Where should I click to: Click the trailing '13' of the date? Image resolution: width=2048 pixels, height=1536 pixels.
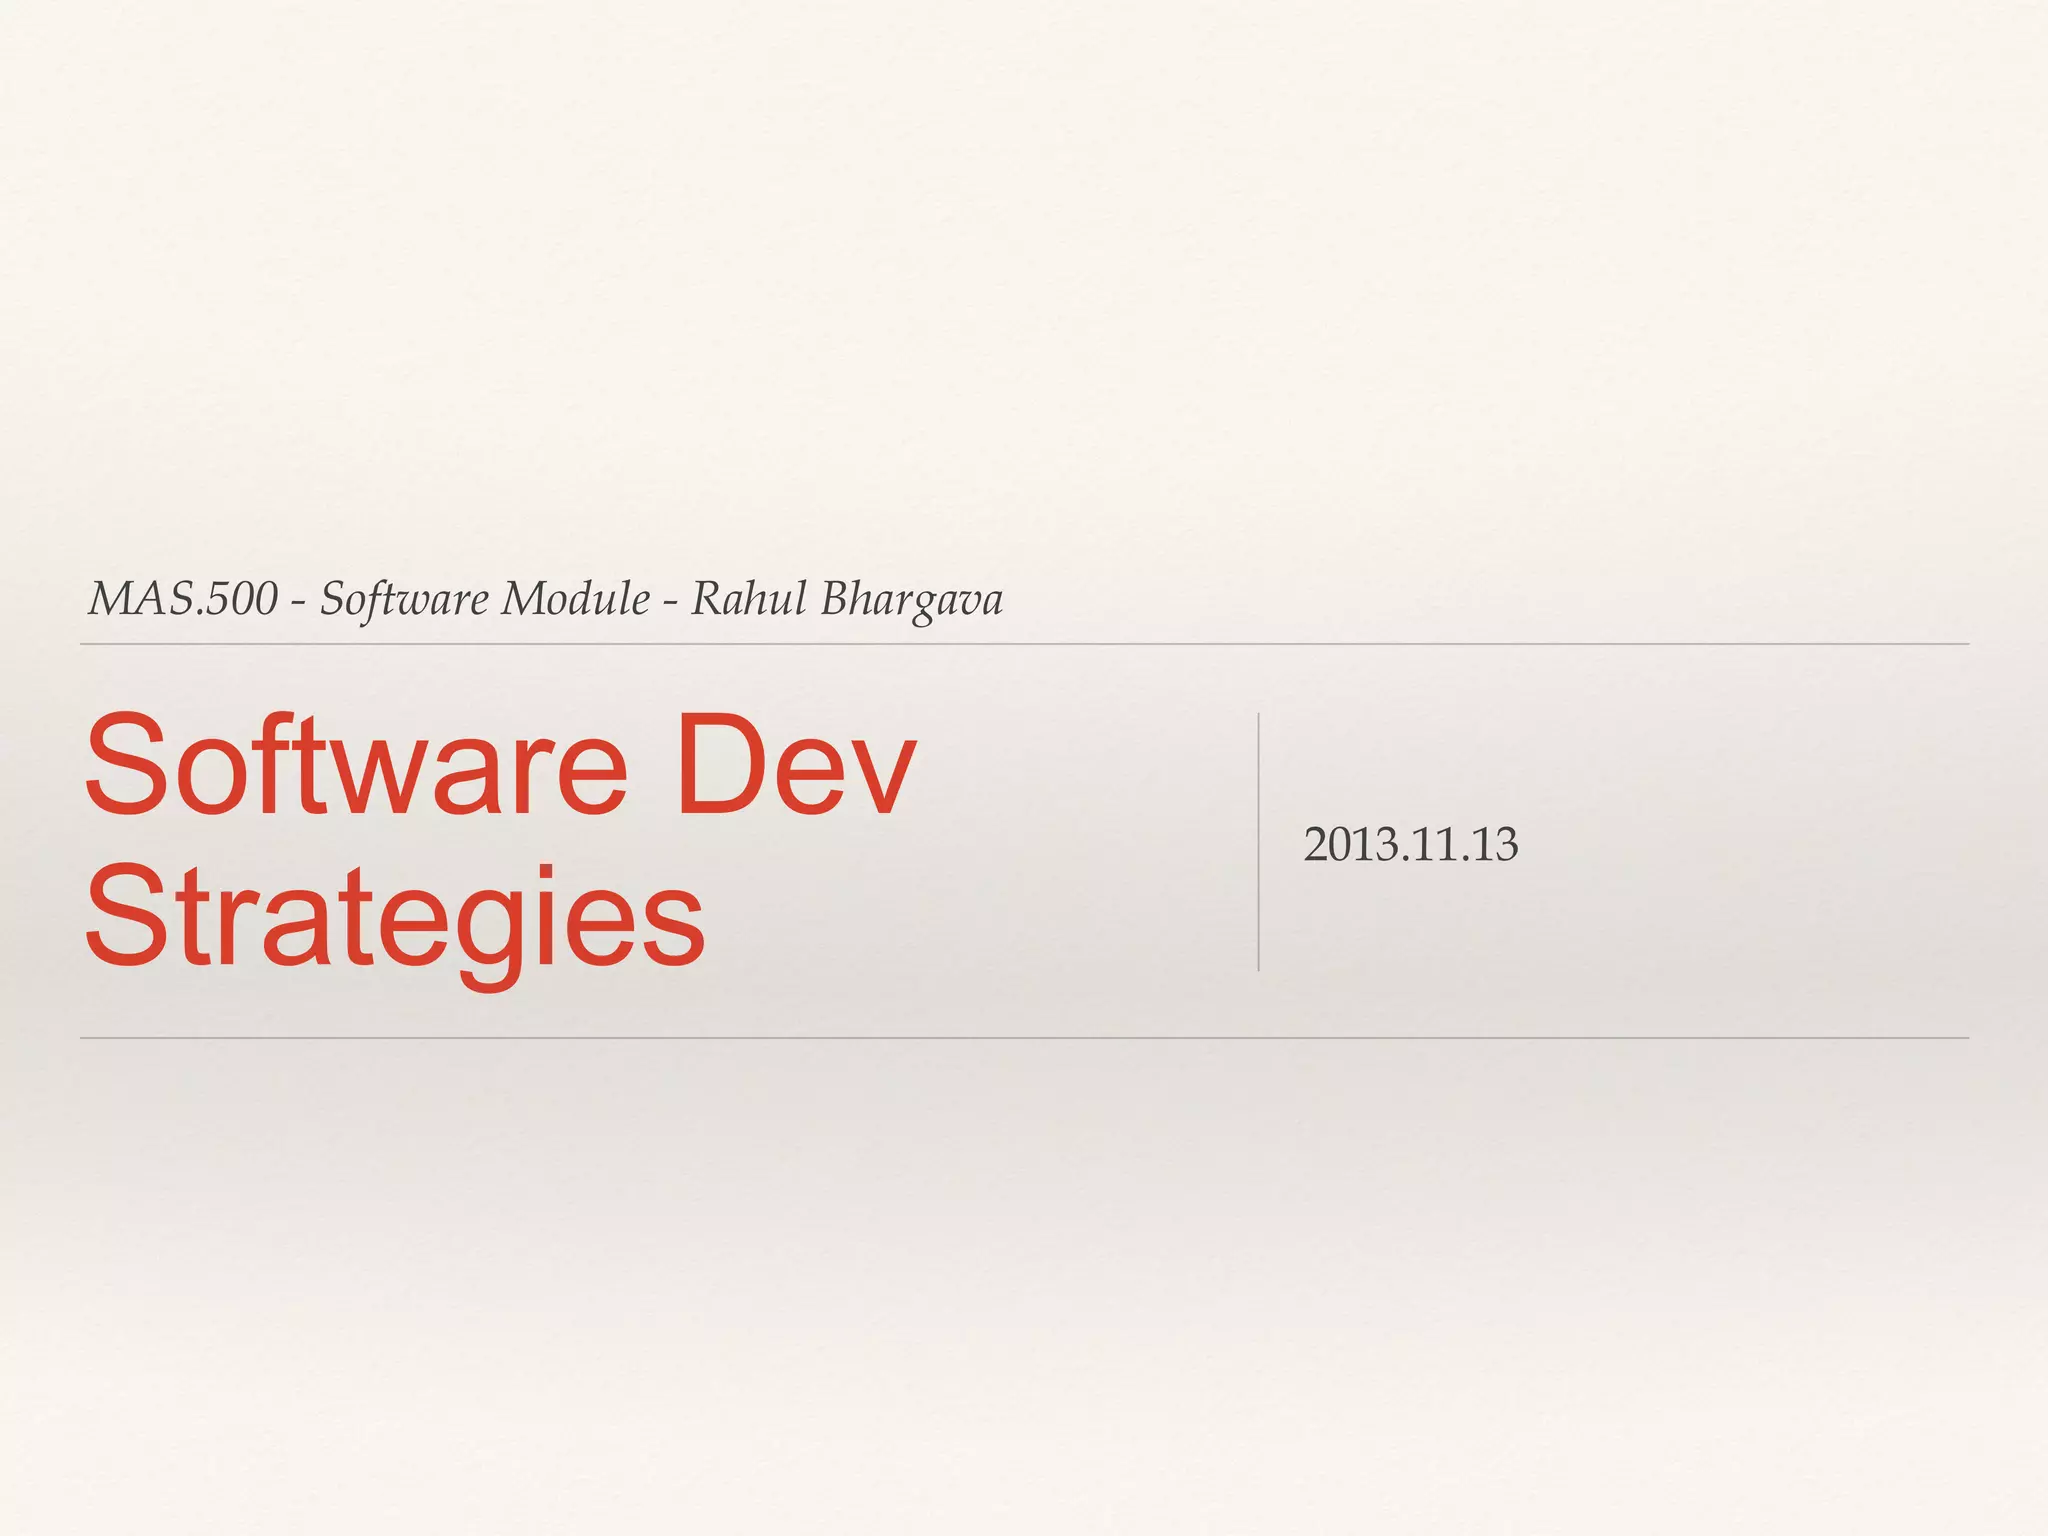(x=1495, y=845)
